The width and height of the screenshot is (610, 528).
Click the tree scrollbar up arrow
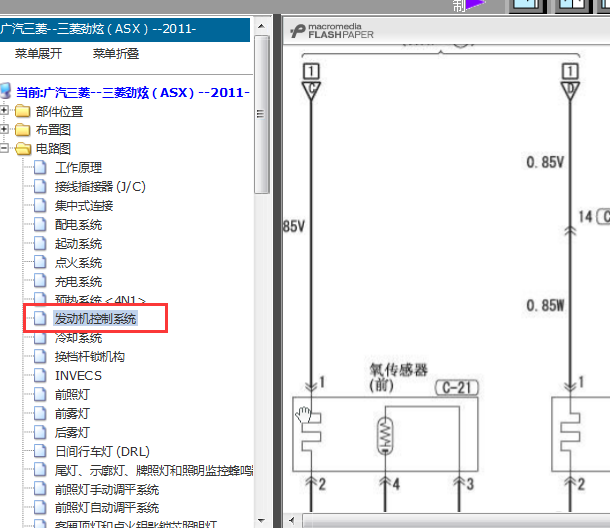(261, 26)
